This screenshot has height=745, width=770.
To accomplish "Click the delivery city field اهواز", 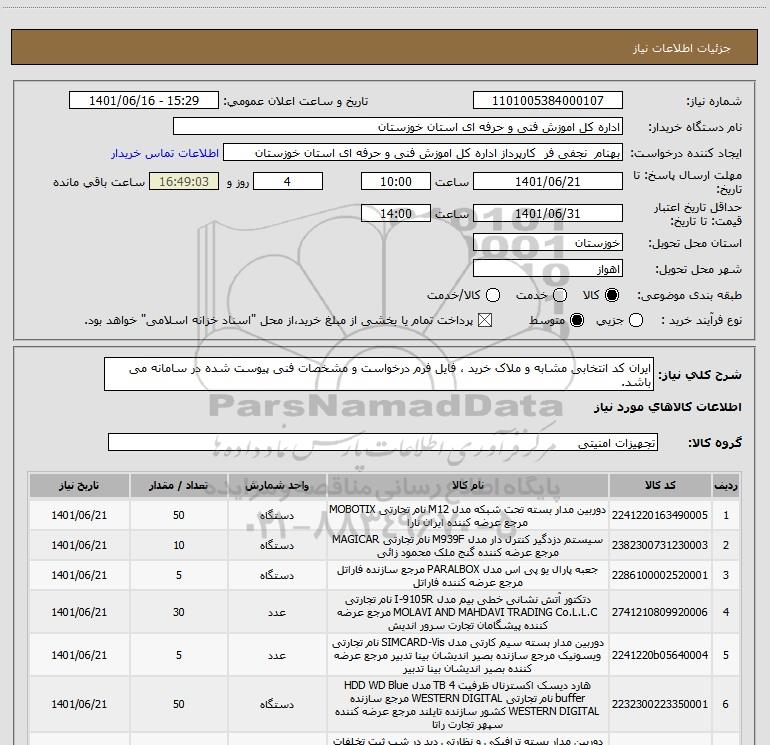I will point(548,269).
